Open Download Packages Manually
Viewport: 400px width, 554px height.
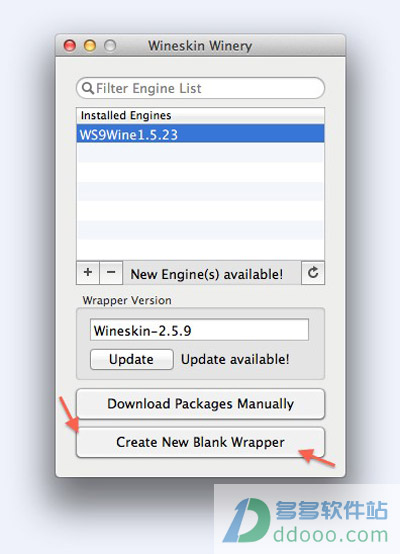point(200,404)
